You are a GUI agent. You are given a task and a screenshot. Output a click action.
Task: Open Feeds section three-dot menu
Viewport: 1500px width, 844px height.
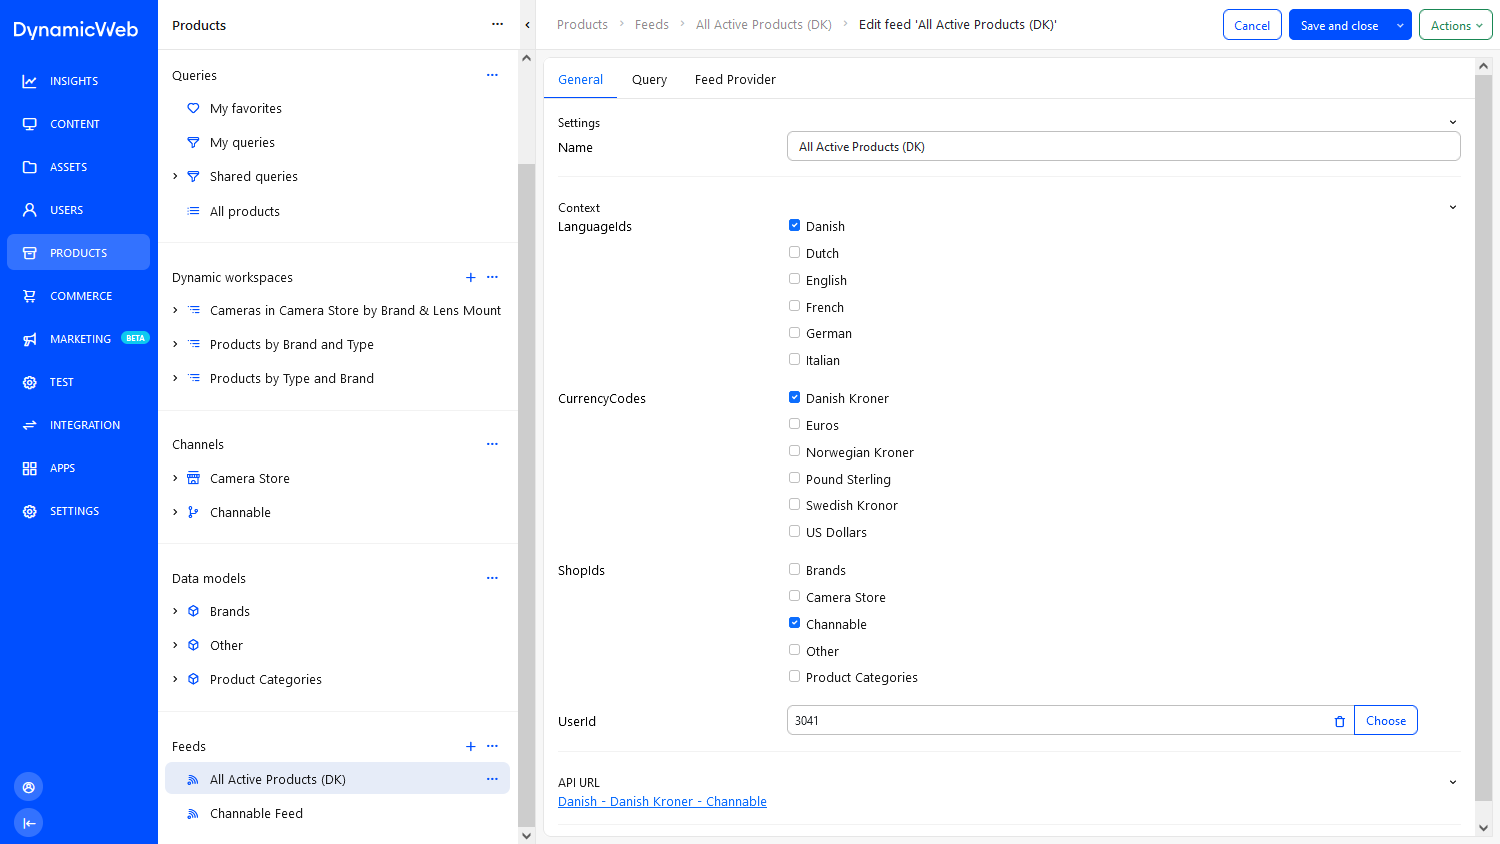[492, 746]
